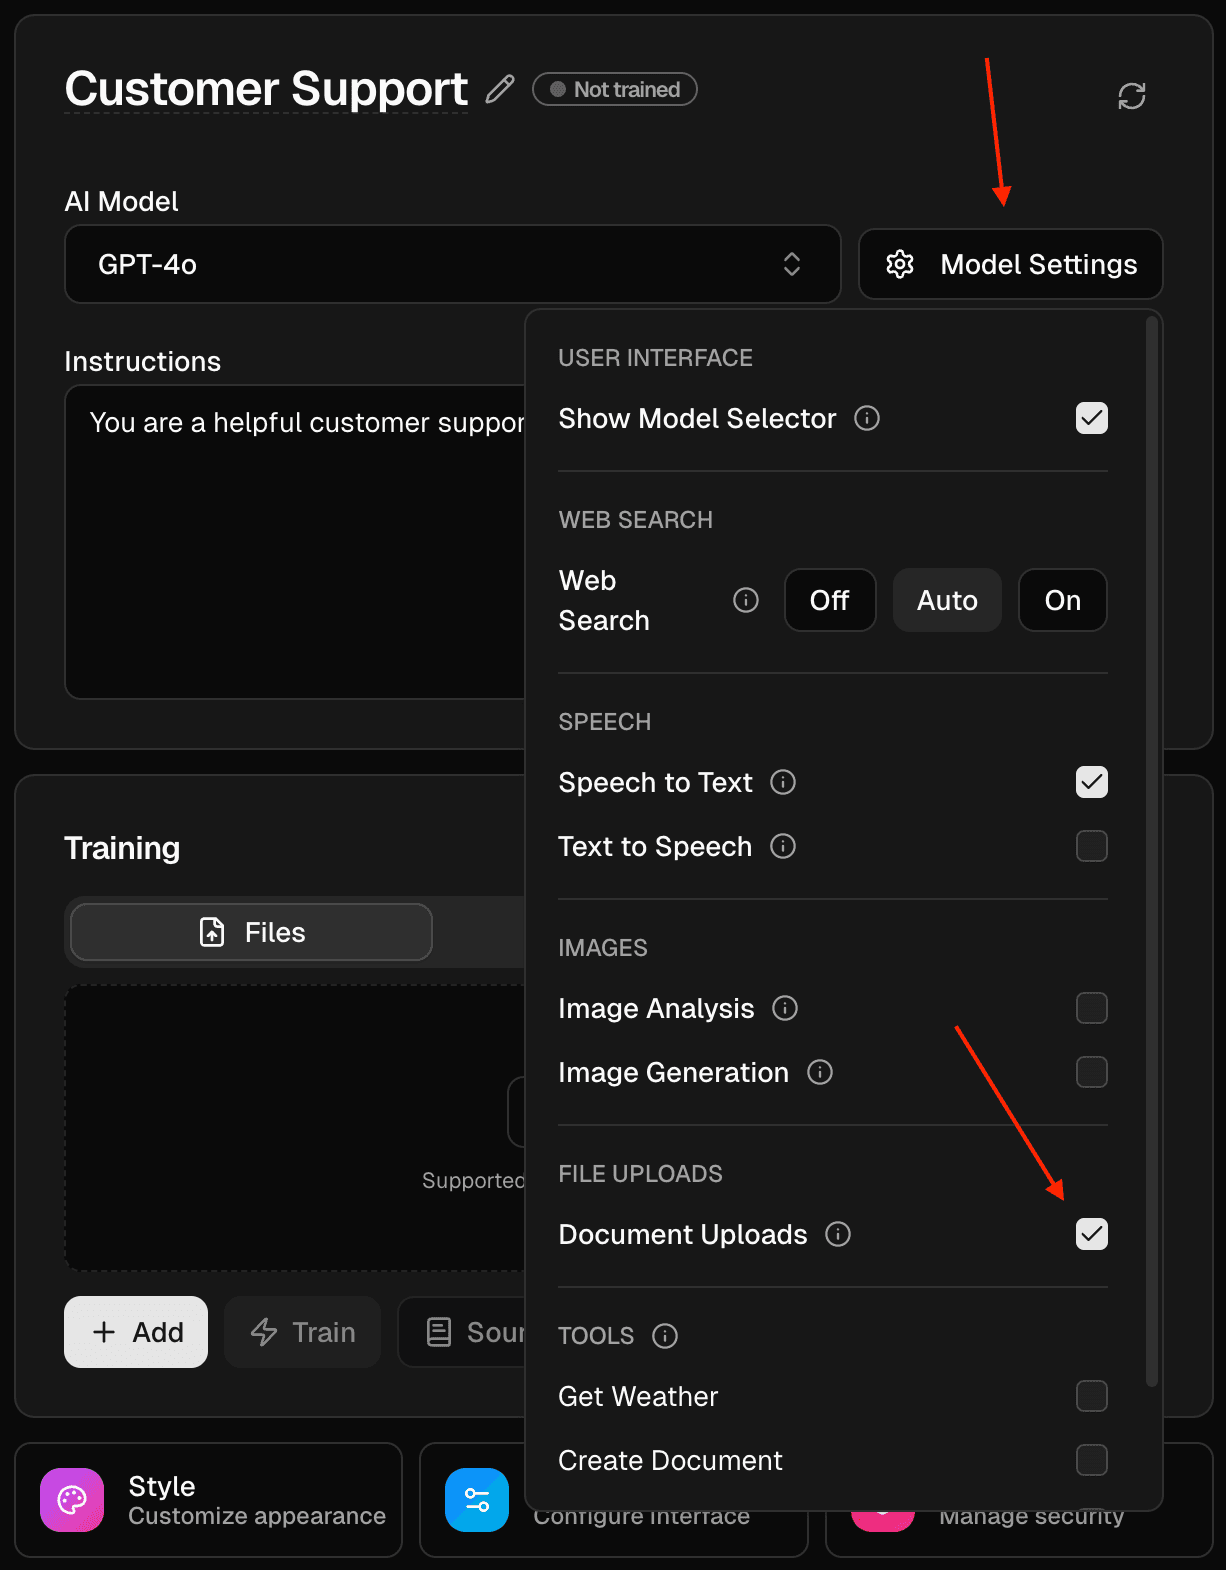Click the info icon beside Show Model Selector
This screenshot has height=1570, width=1226.
867,418
